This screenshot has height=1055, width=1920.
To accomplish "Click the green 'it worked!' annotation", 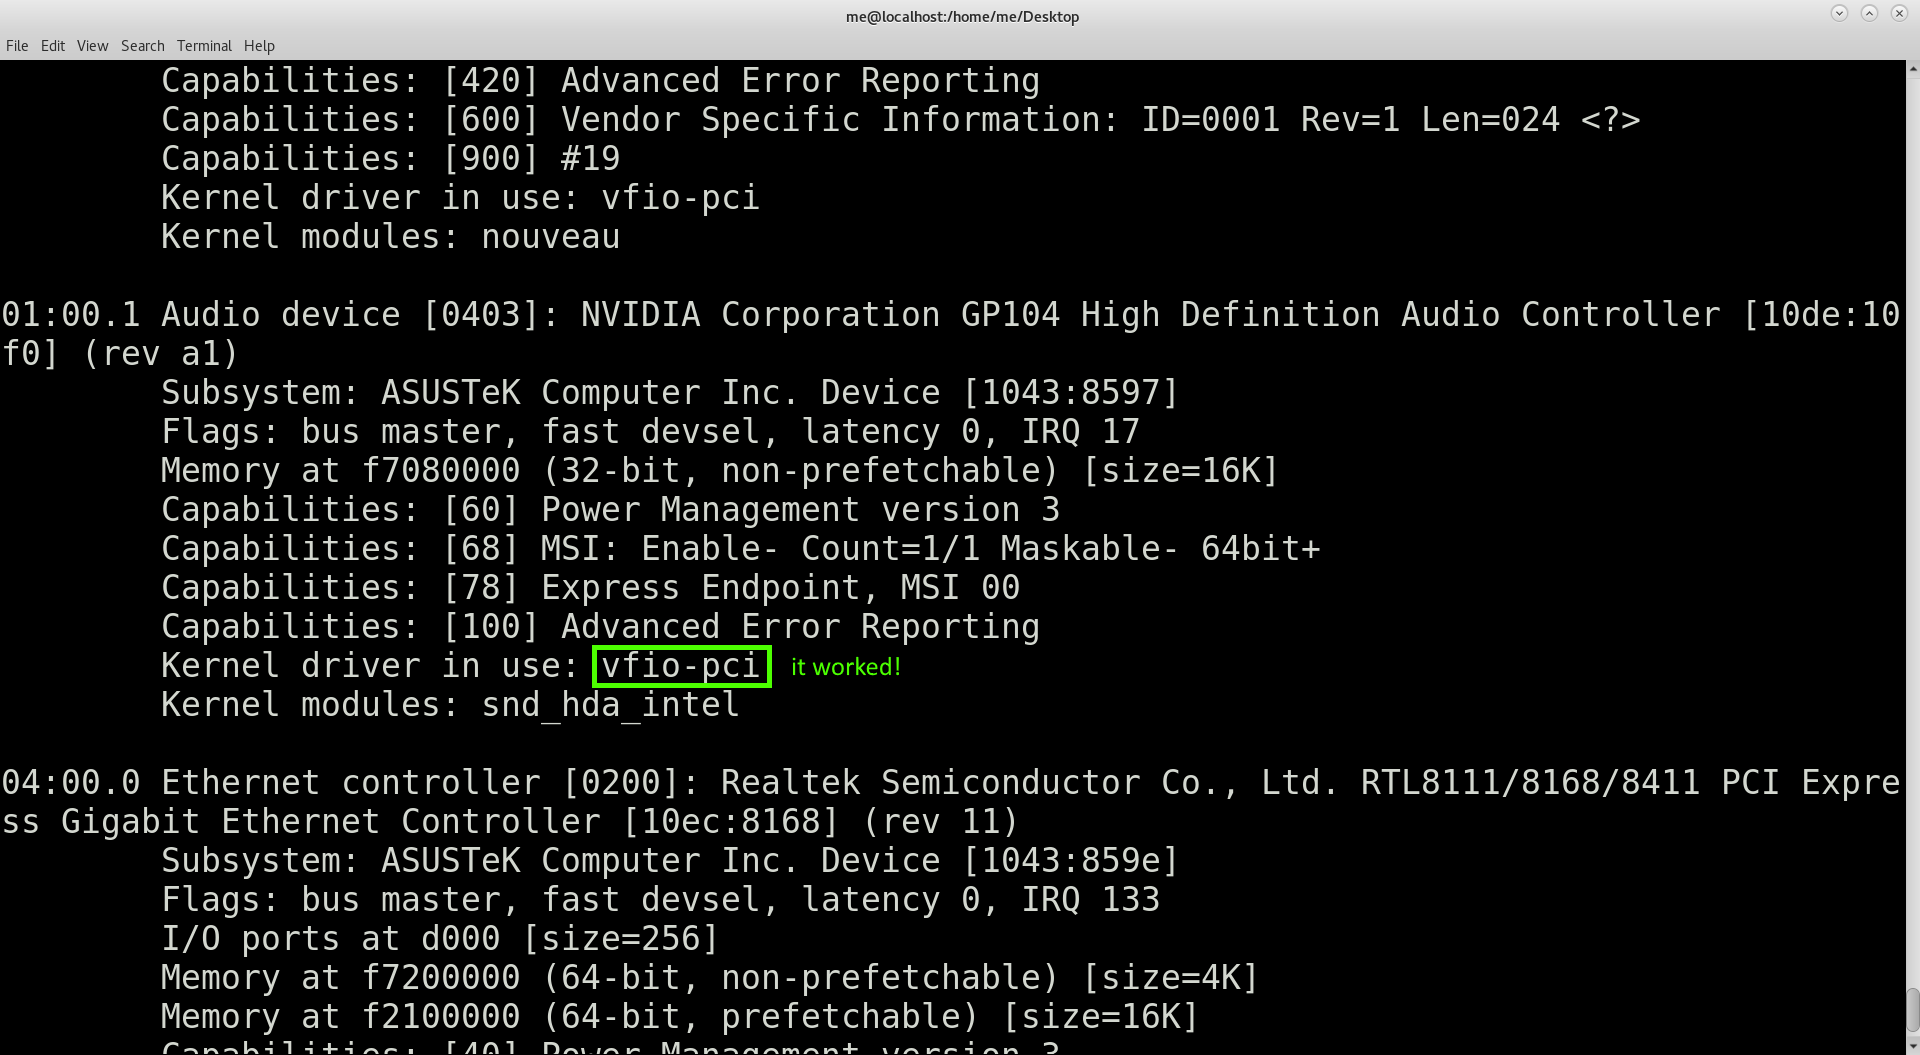I will [845, 666].
